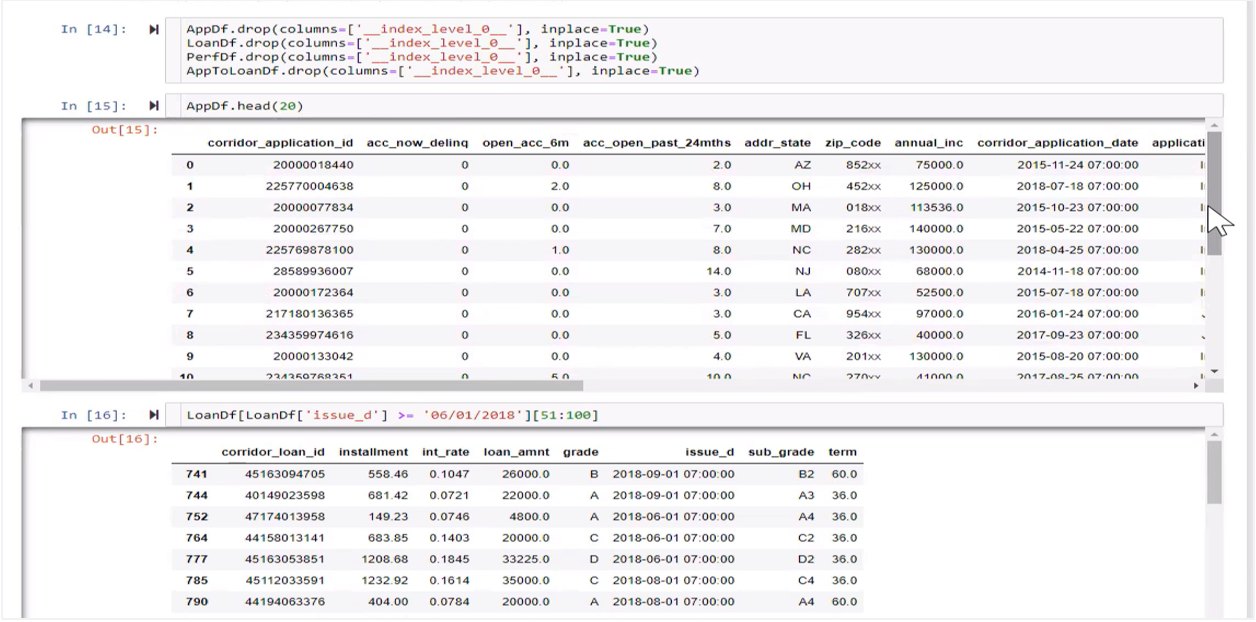Select the corridor_application_id column header
Image resolution: width=1256 pixels, height=622 pixels.
(280, 143)
